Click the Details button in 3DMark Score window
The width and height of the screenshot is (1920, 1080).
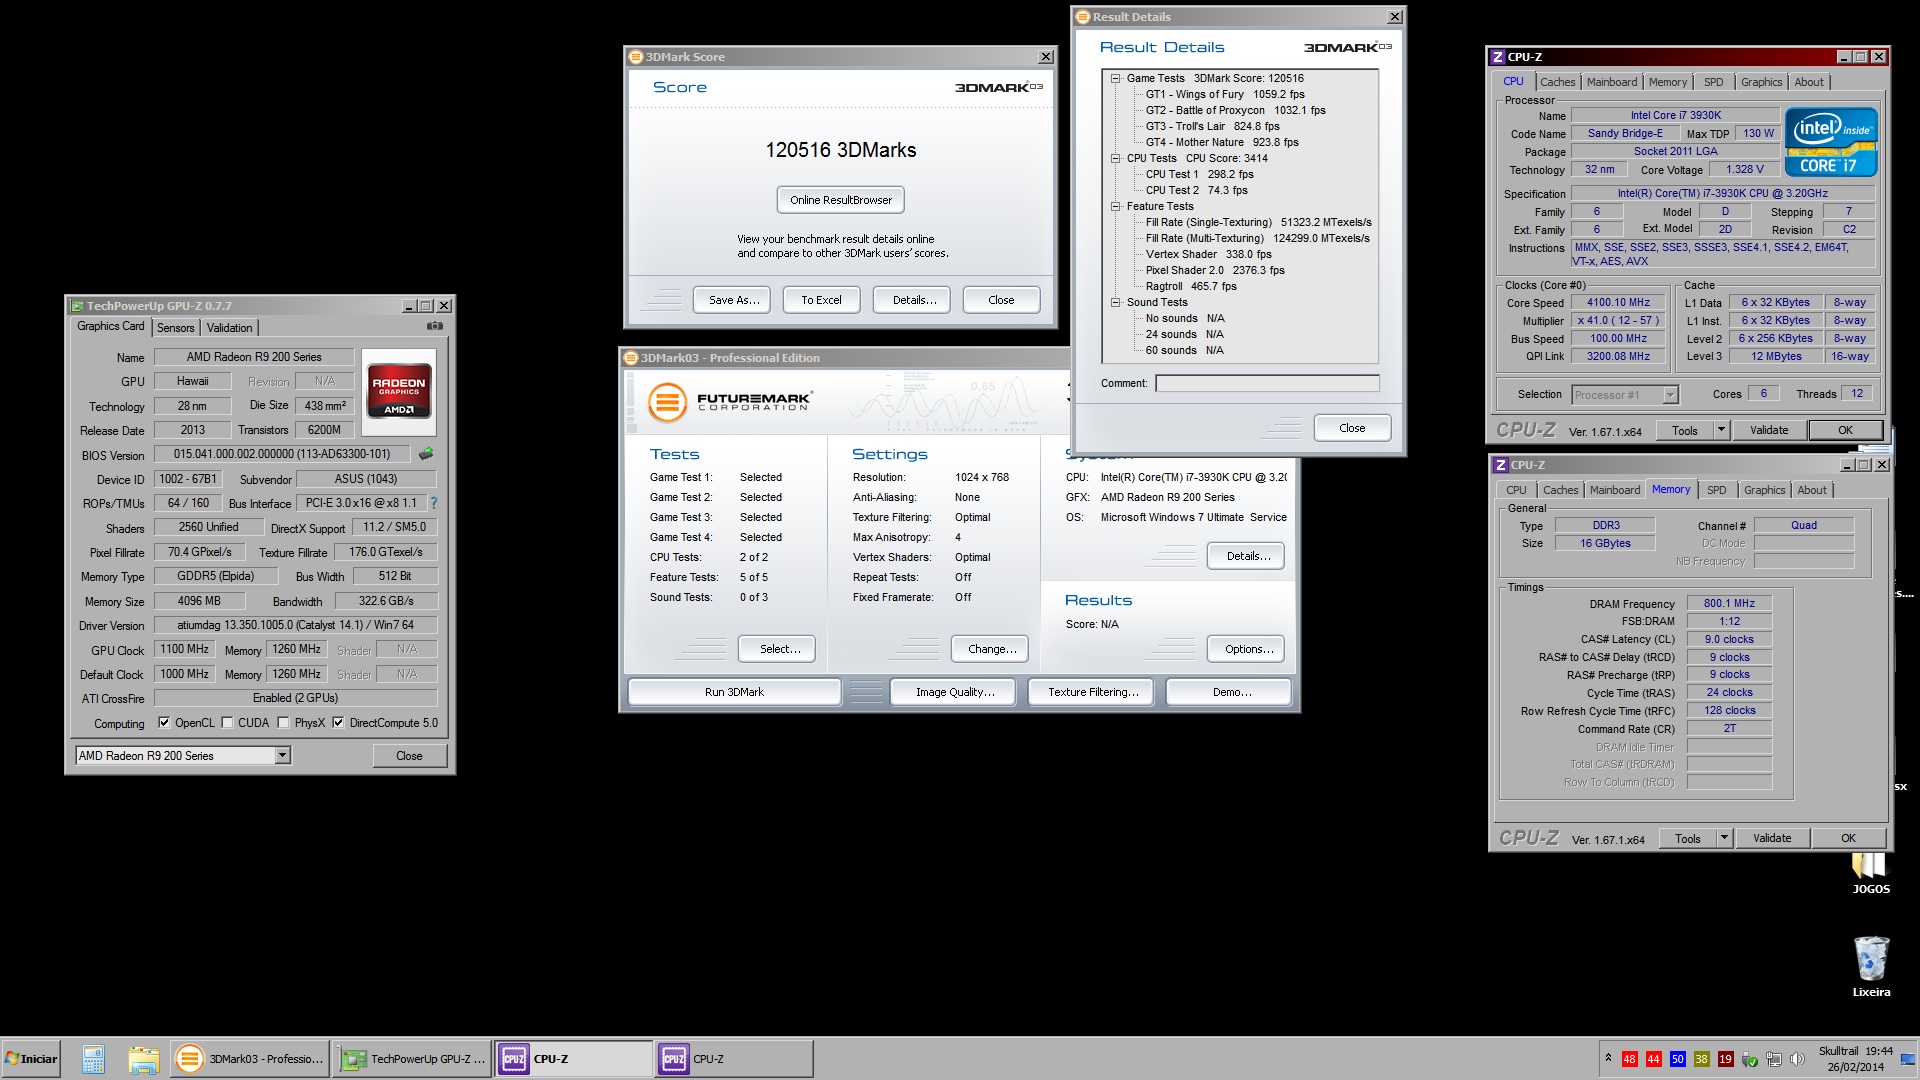(x=914, y=300)
